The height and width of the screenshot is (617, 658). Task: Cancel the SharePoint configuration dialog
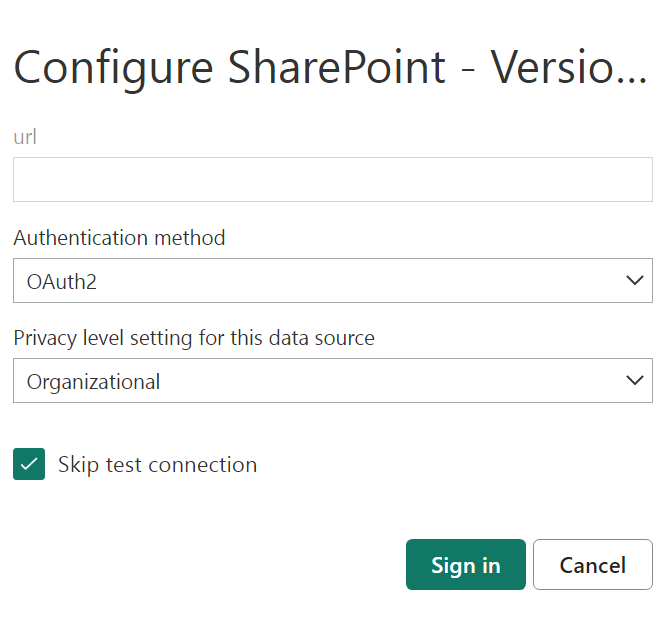click(x=592, y=565)
